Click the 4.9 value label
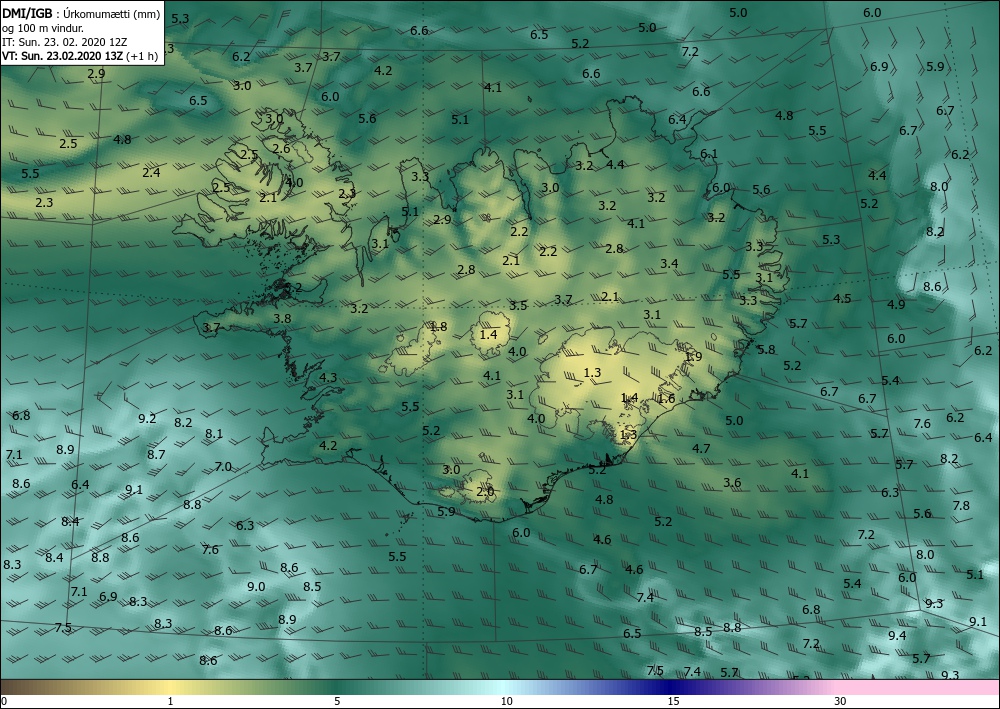 click(896, 305)
